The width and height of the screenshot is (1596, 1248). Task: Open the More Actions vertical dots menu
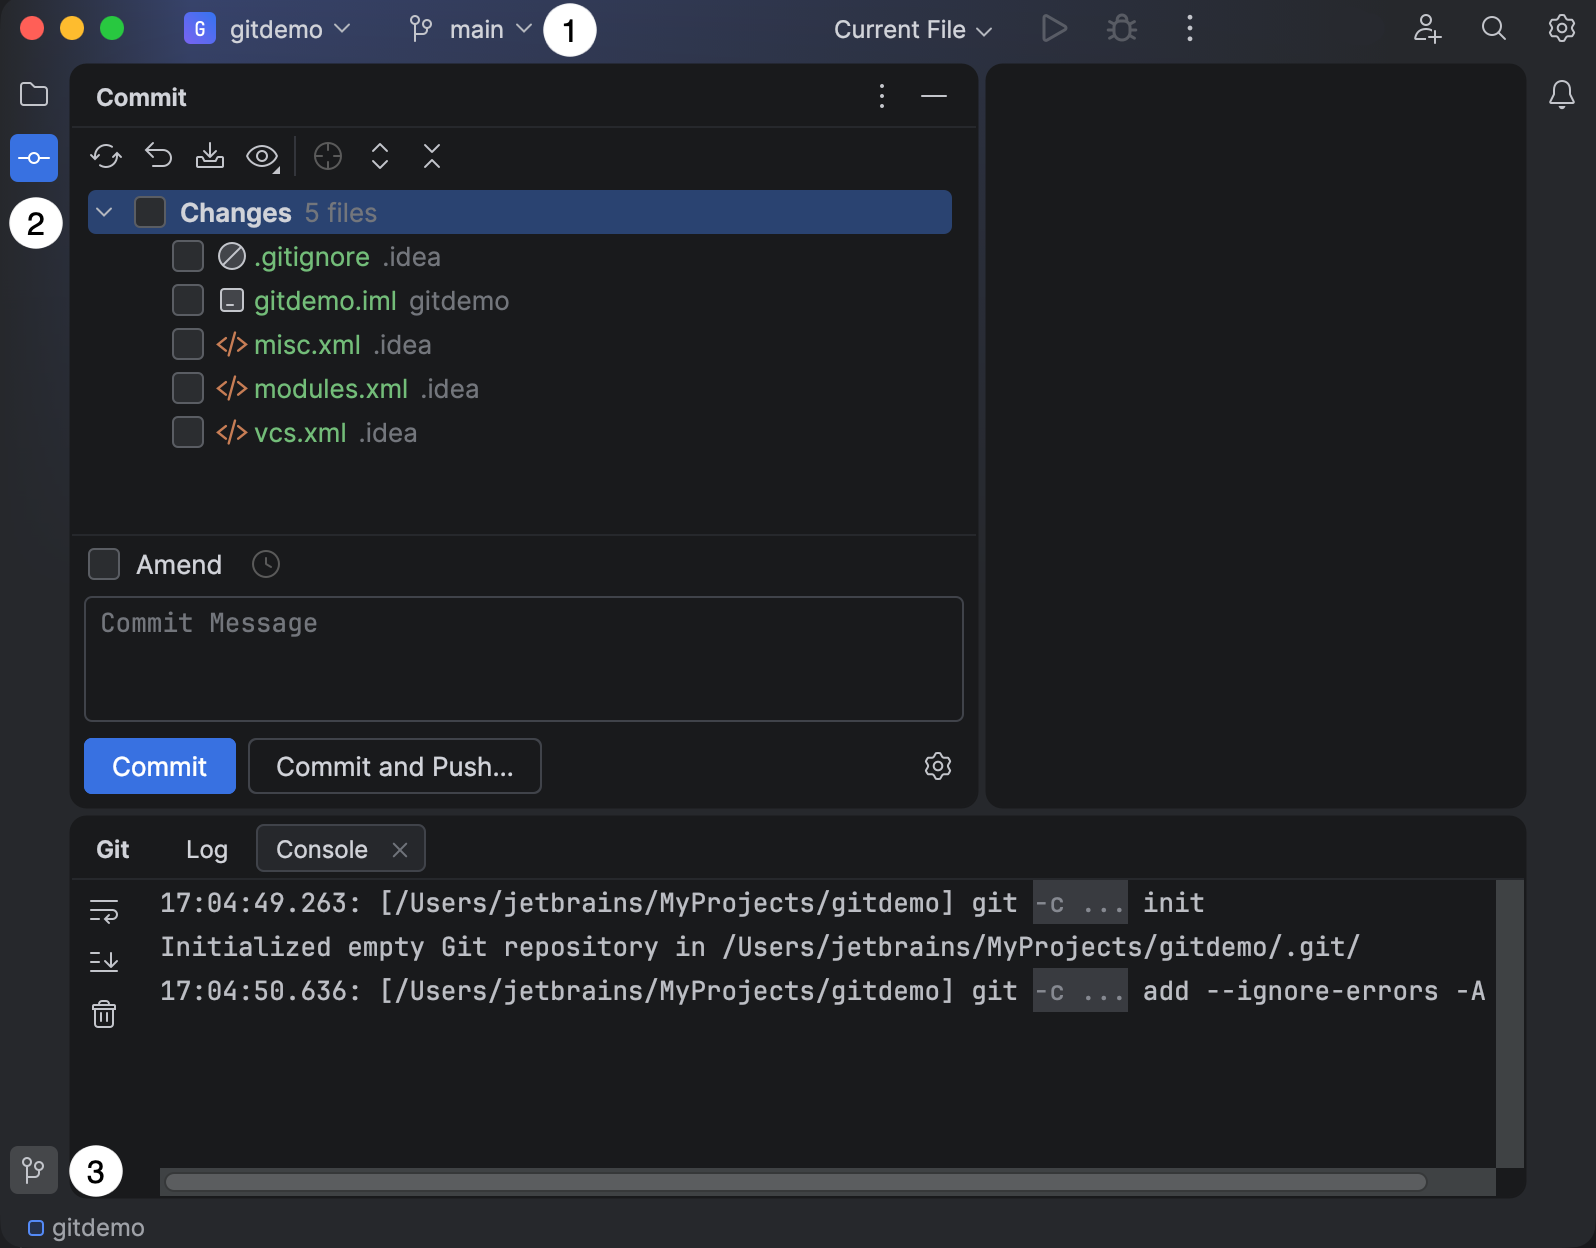coord(1189,28)
